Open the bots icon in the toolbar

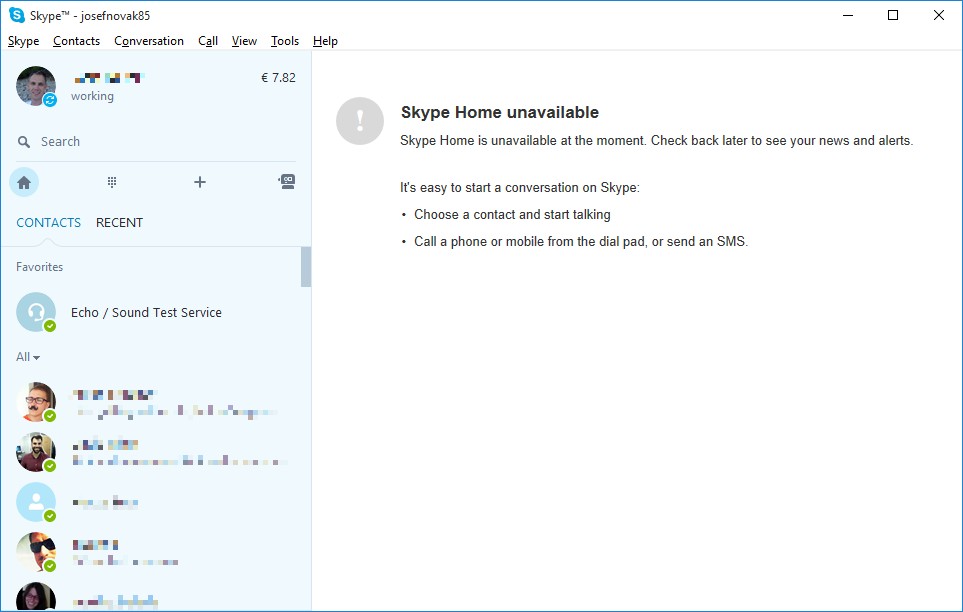click(287, 181)
